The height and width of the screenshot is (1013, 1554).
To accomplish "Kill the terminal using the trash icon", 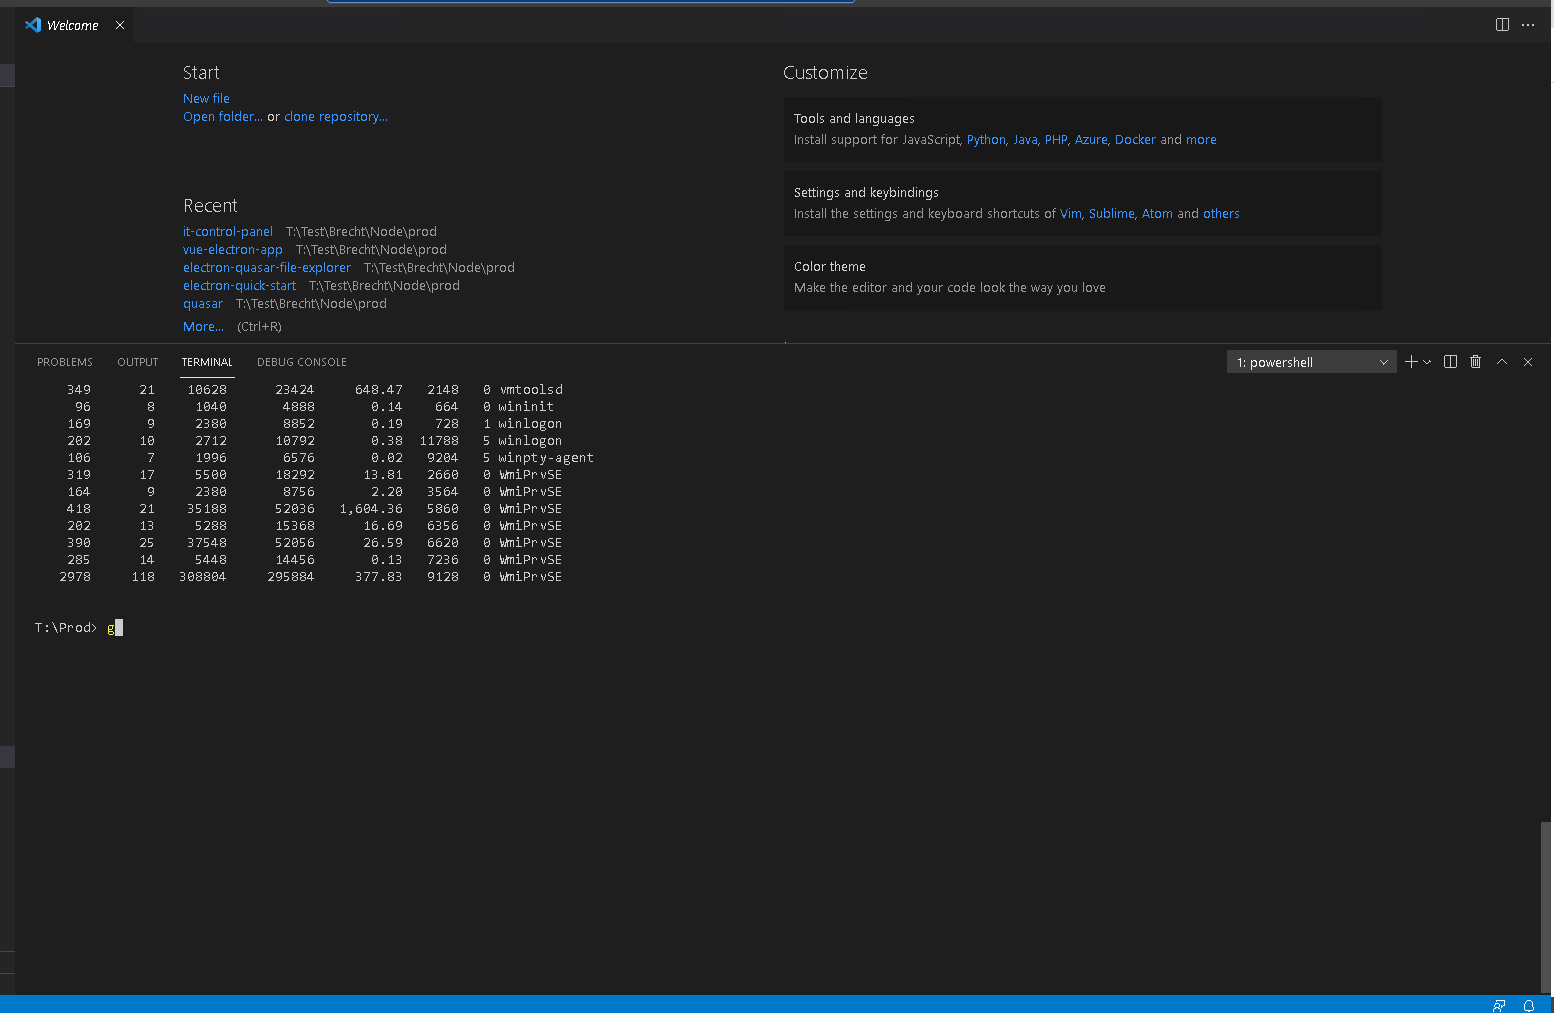I will tap(1475, 361).
